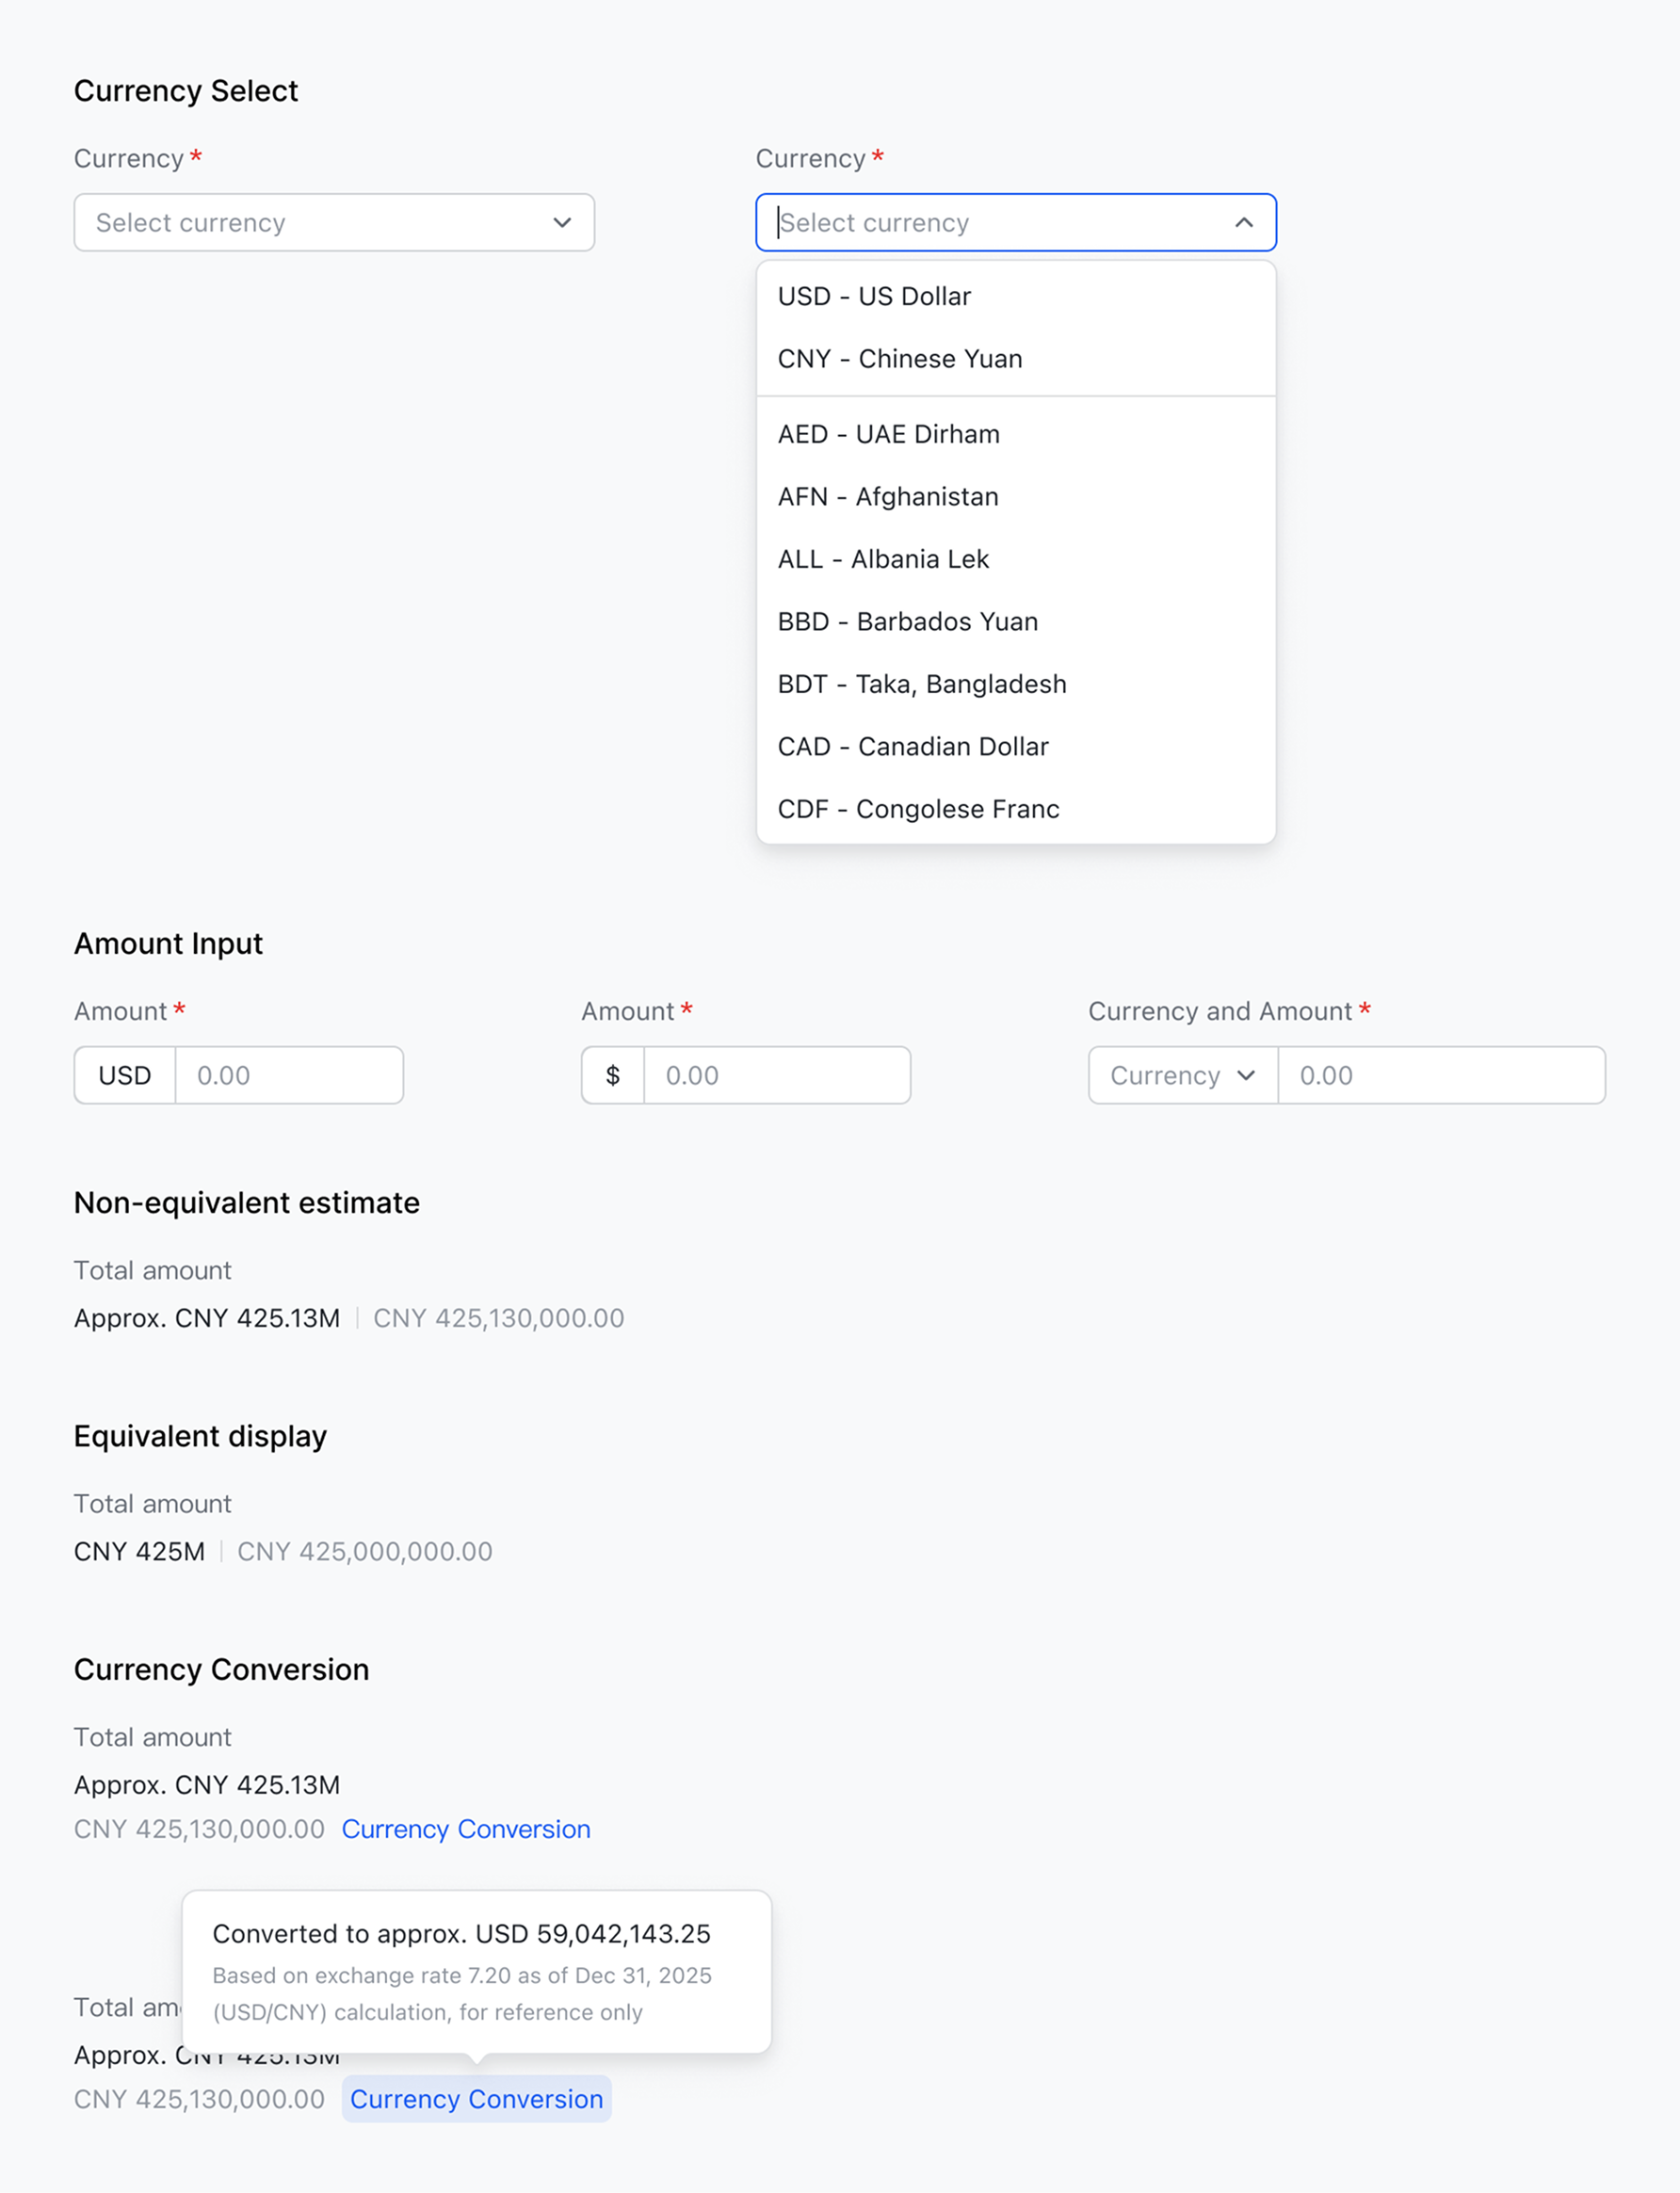The image size is (1680, 2193).
Task: Click the $ prefix symbol on the Amount field
Action: 612,1075
